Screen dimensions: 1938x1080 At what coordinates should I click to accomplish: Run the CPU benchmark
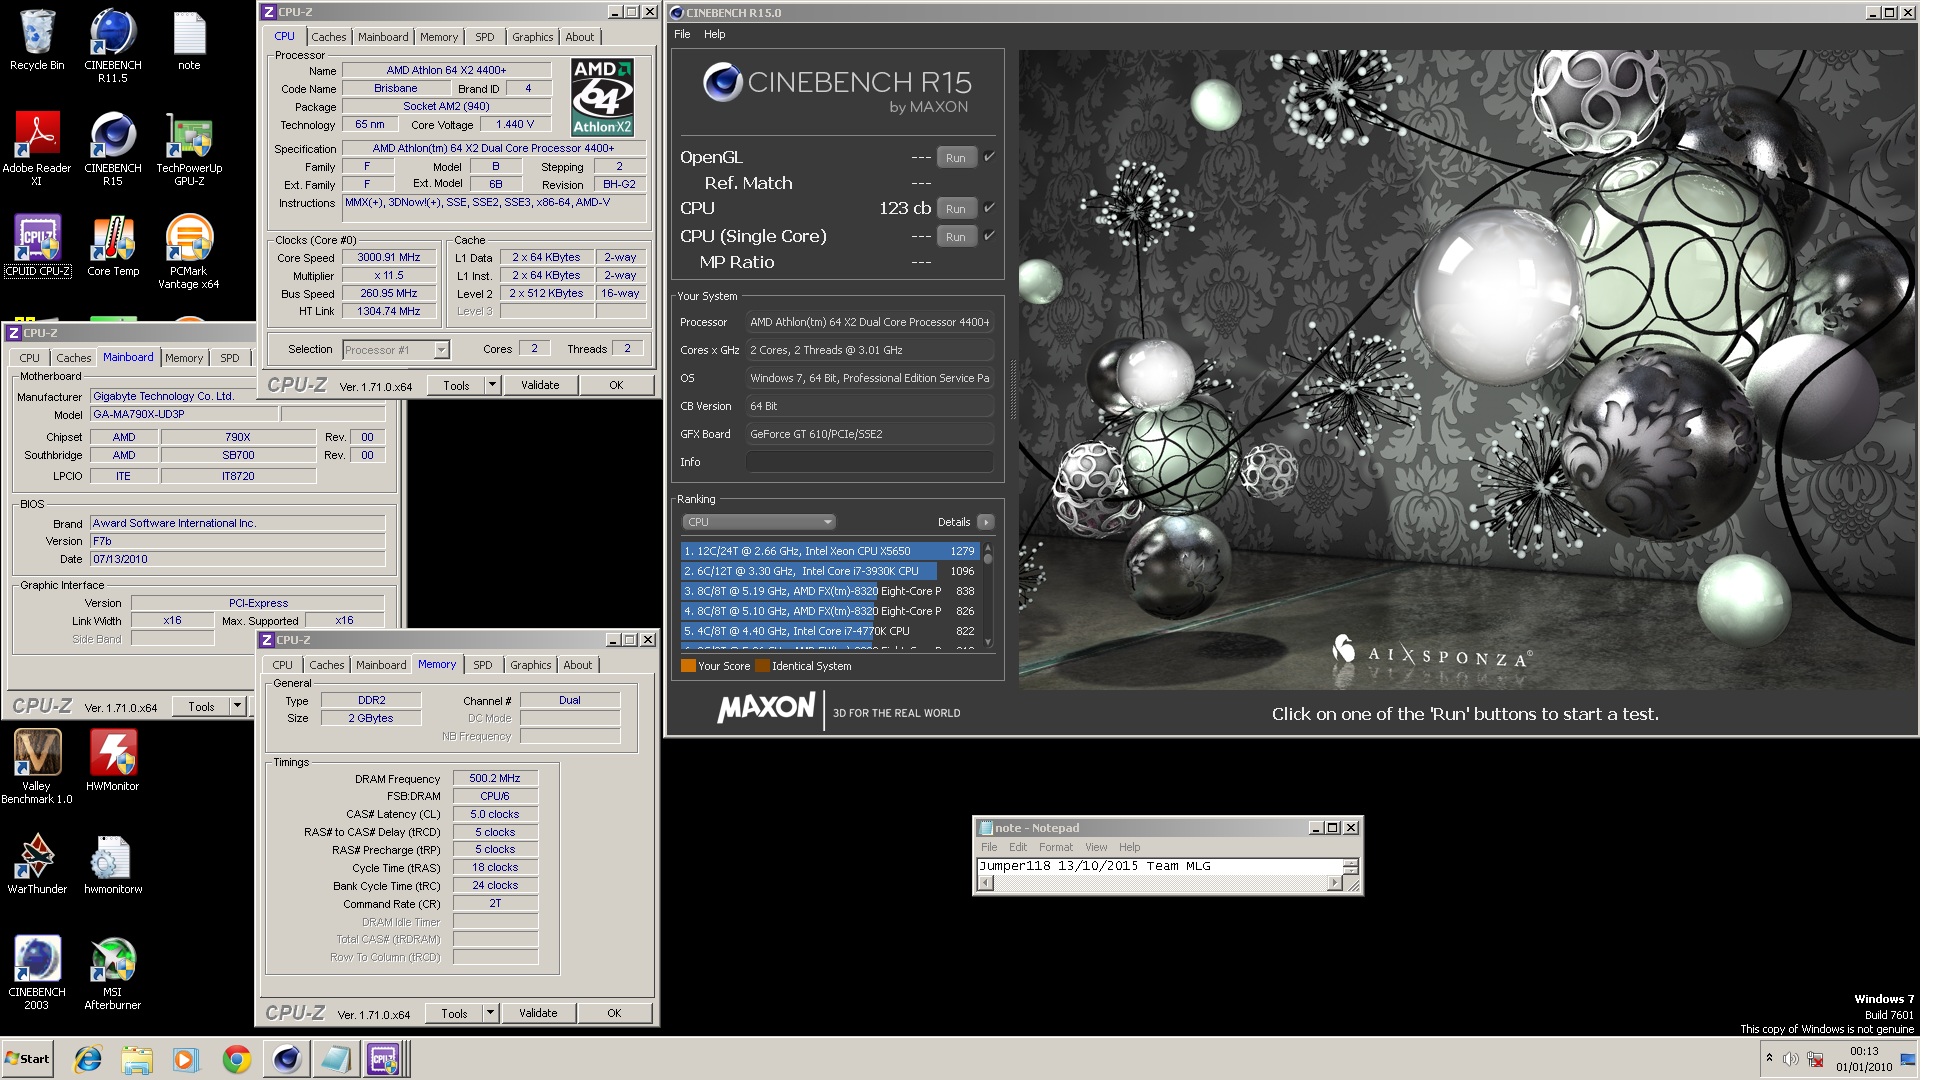click(956, 208)
